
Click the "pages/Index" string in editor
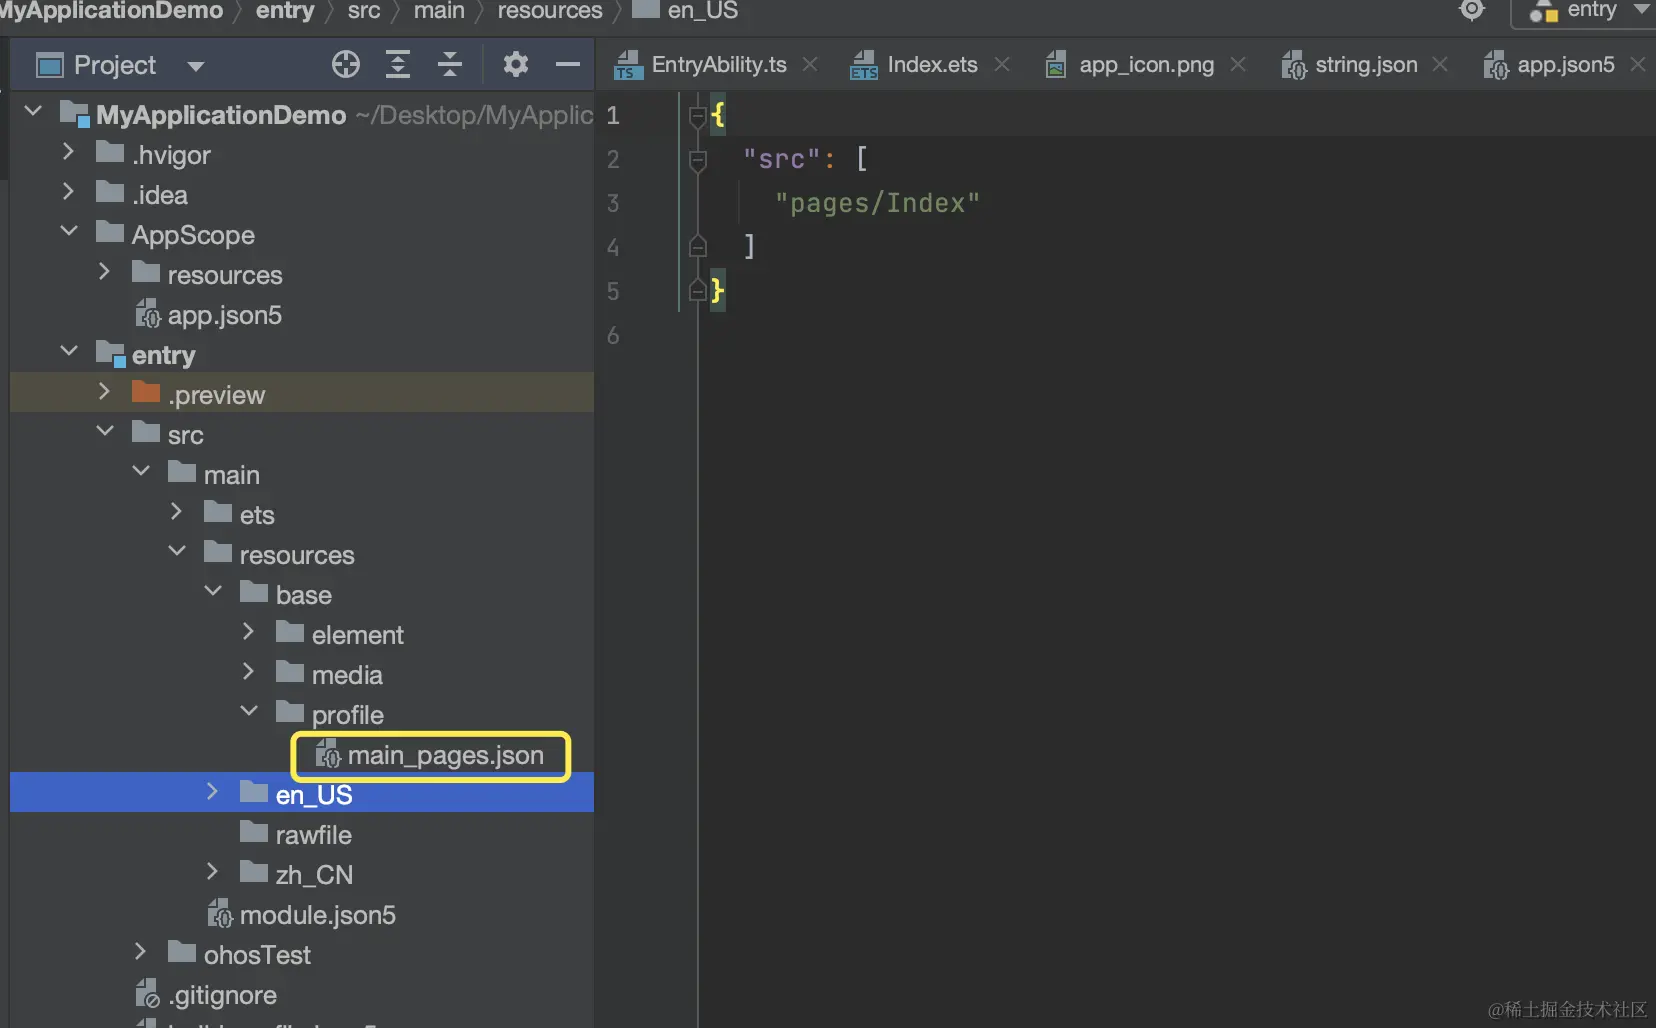877,203
